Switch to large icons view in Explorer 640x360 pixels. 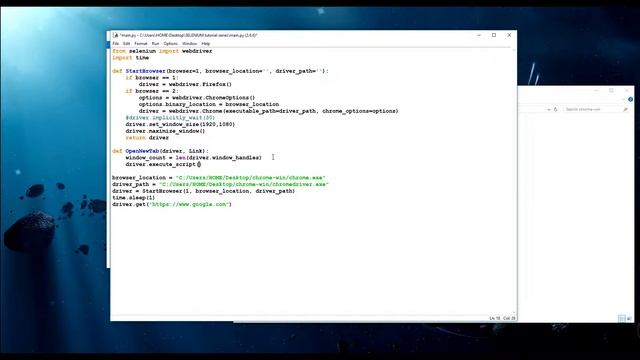pyautogui.click(x=629, y=318)
